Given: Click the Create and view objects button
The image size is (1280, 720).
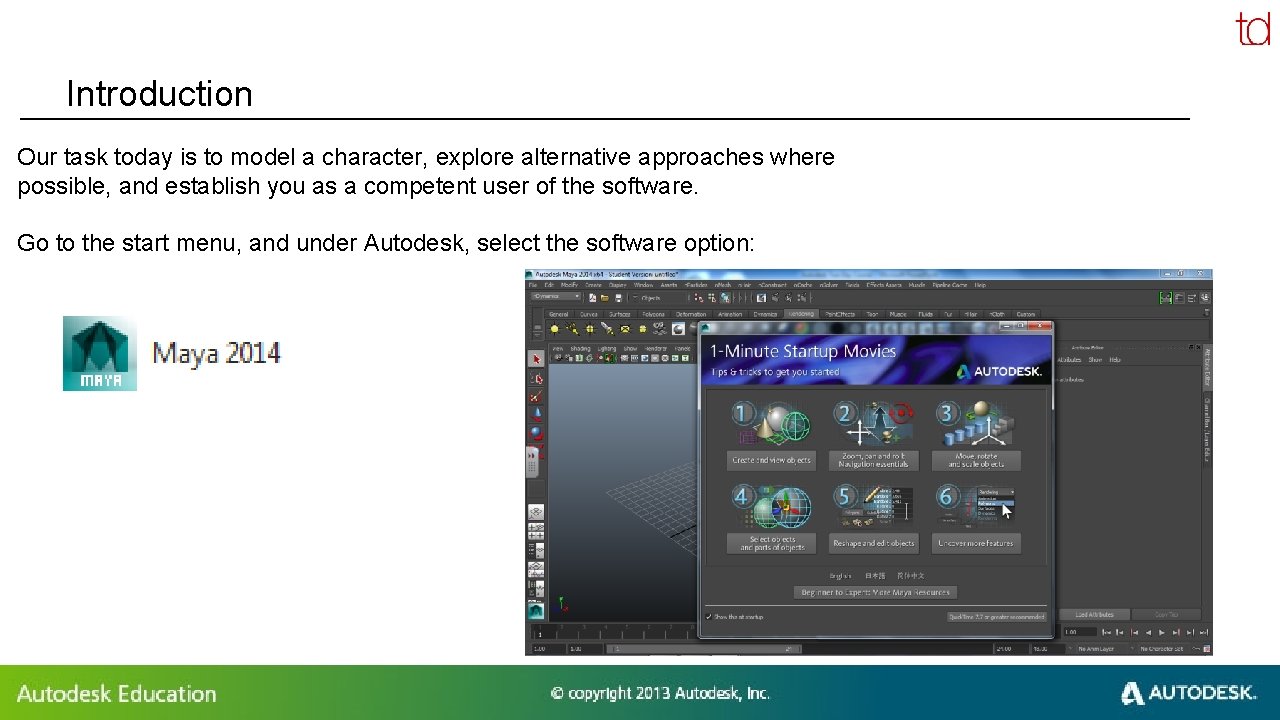Looking at the screenshot, I should point(771,460).
